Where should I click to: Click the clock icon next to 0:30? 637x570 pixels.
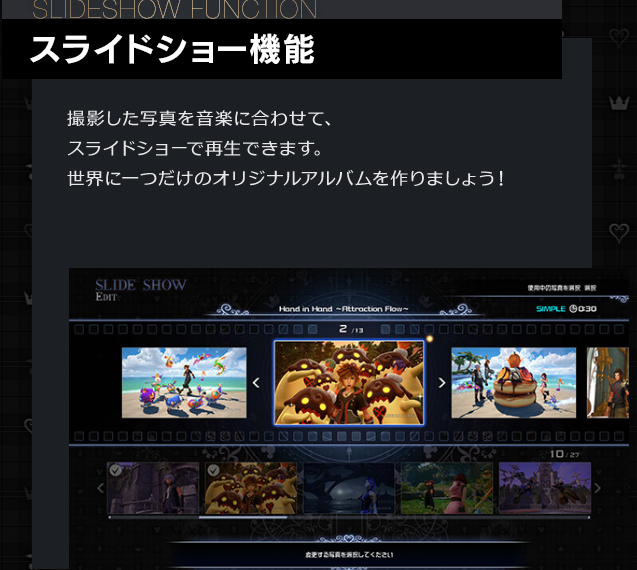pyautogui.click(x=573, y=309)
